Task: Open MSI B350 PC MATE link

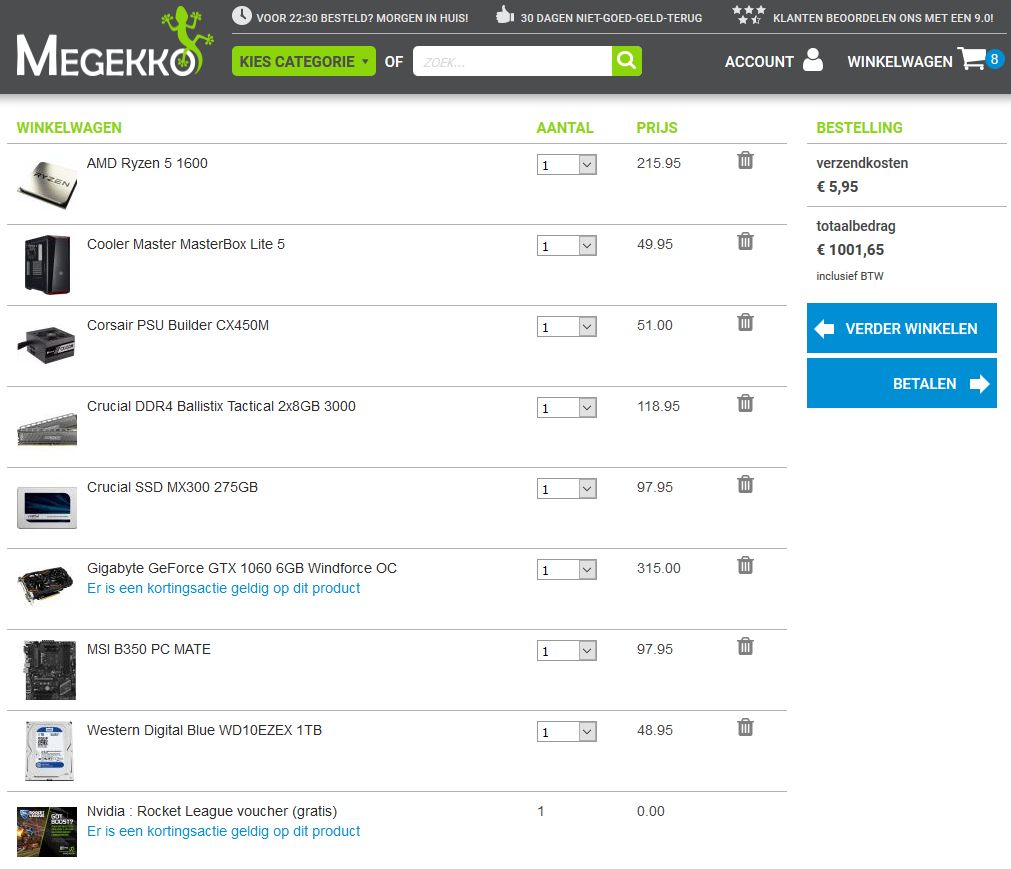Action: point(149,649)
